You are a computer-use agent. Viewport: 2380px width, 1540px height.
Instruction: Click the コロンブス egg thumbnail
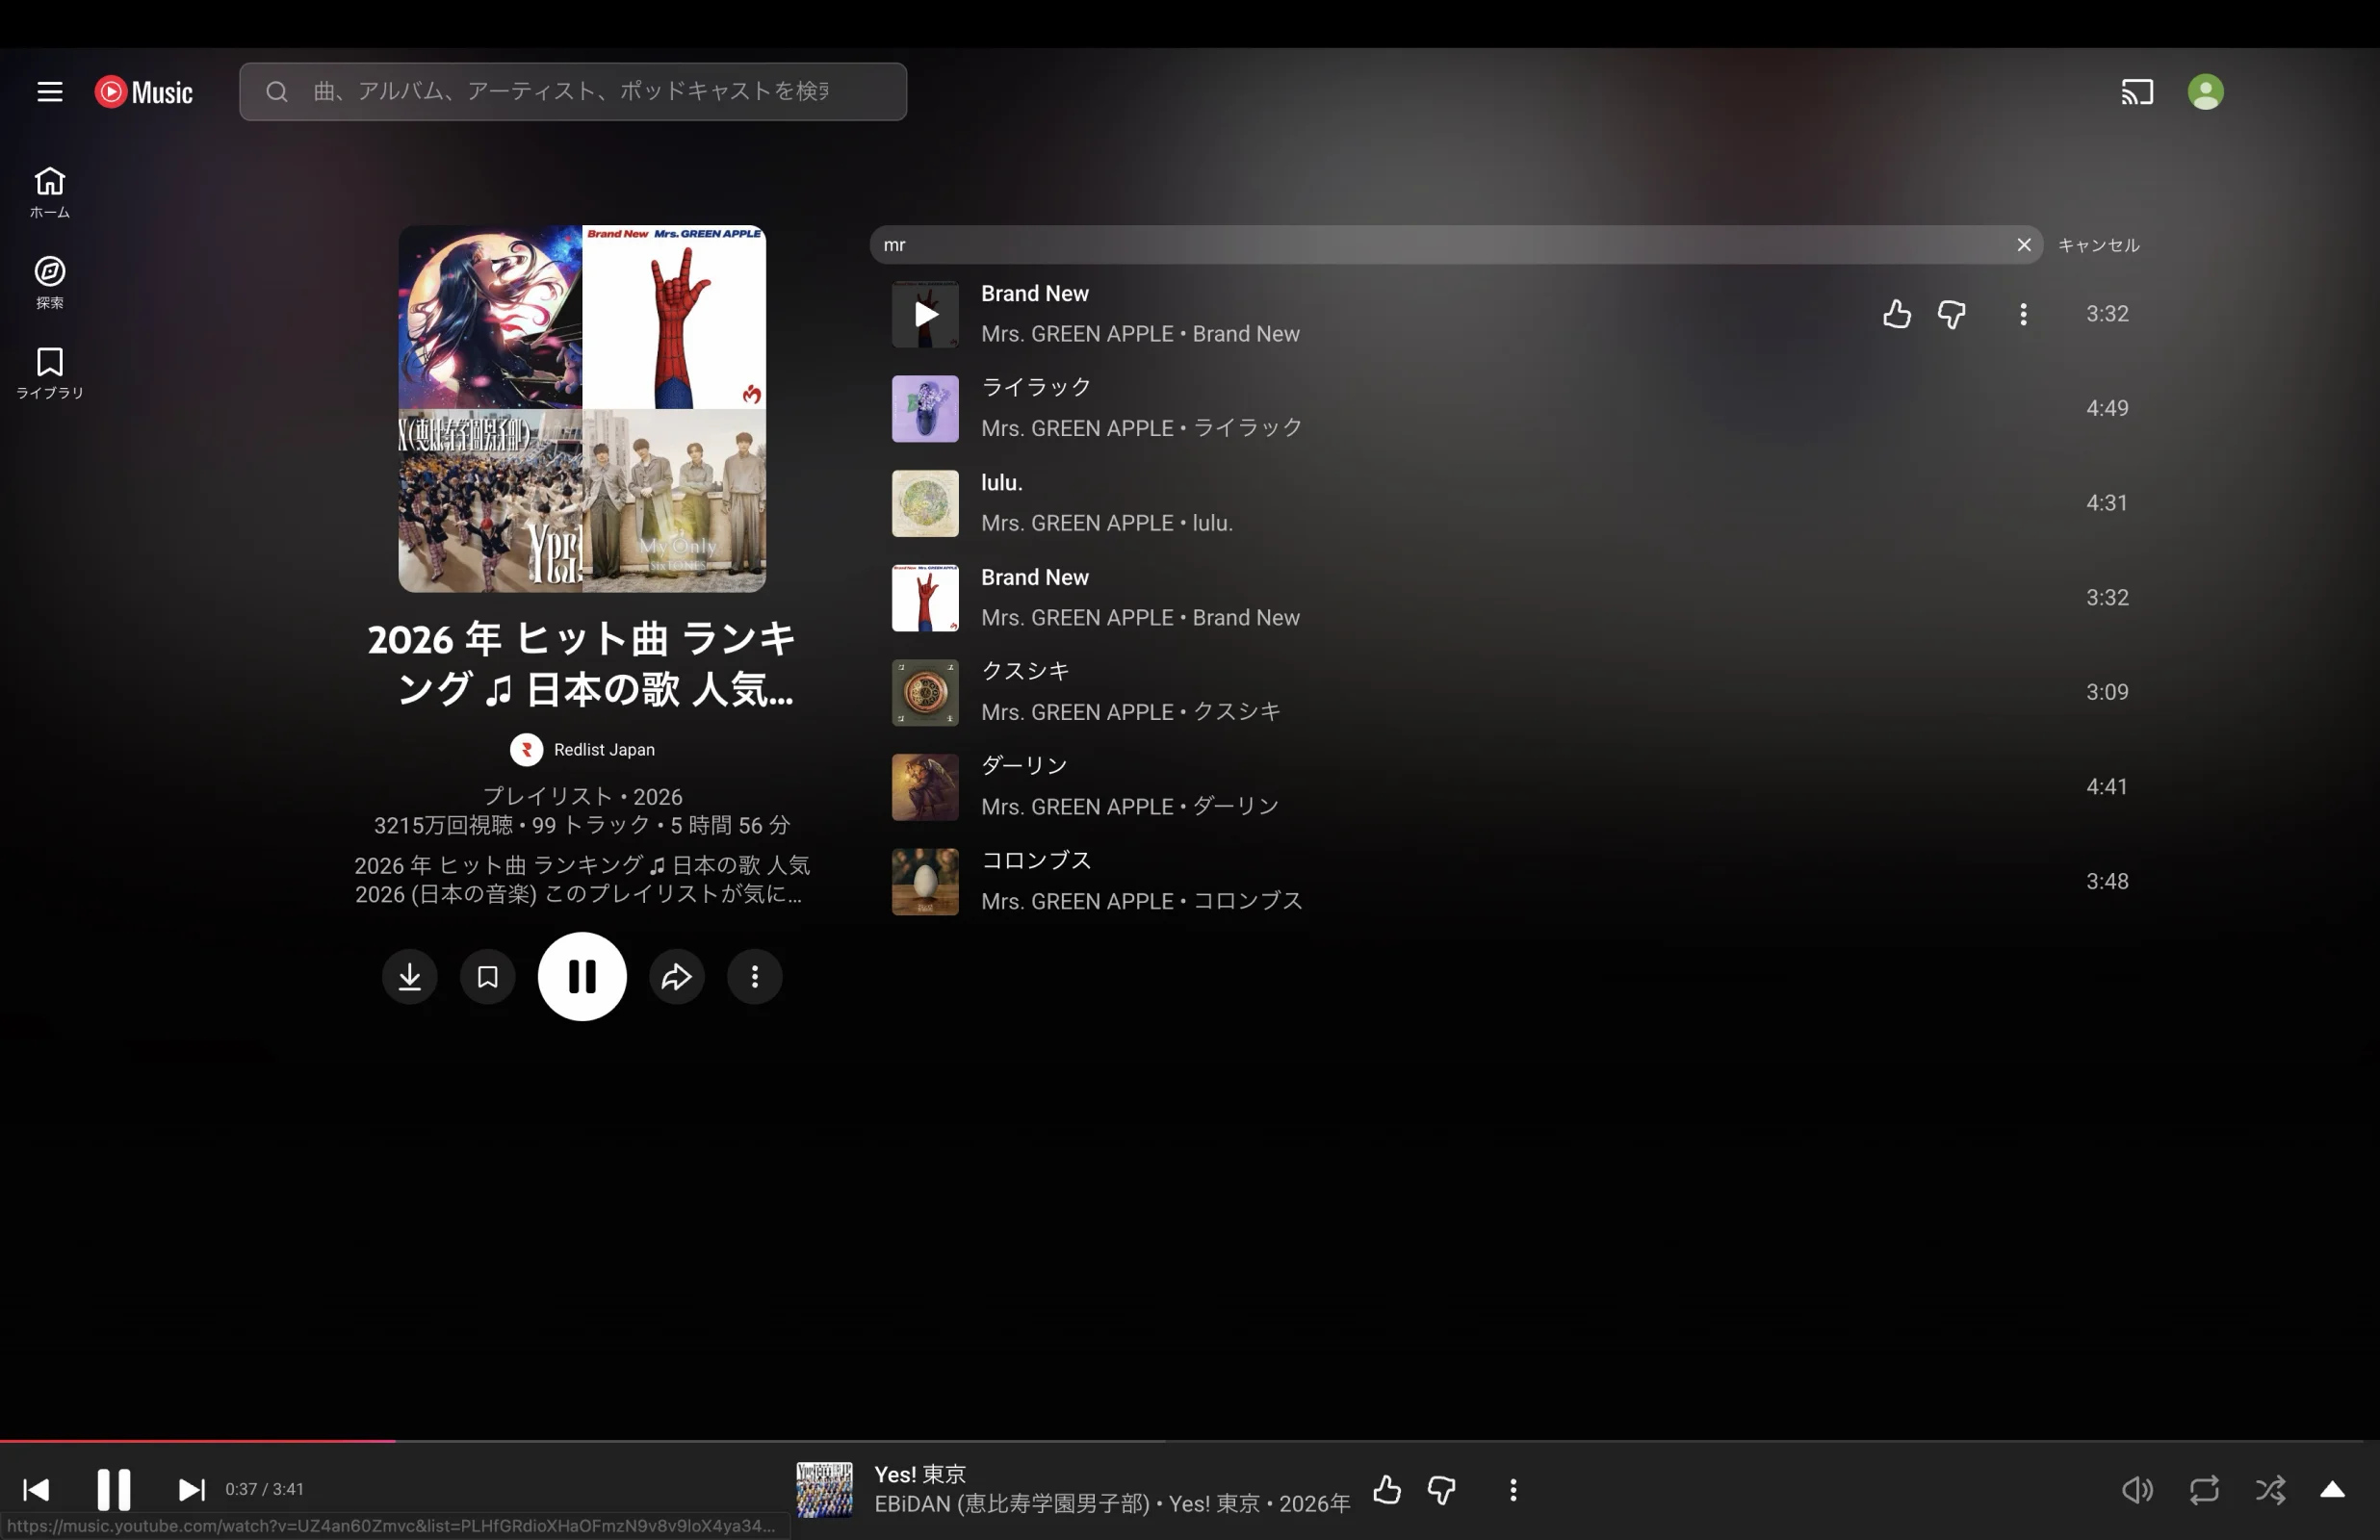925,882
